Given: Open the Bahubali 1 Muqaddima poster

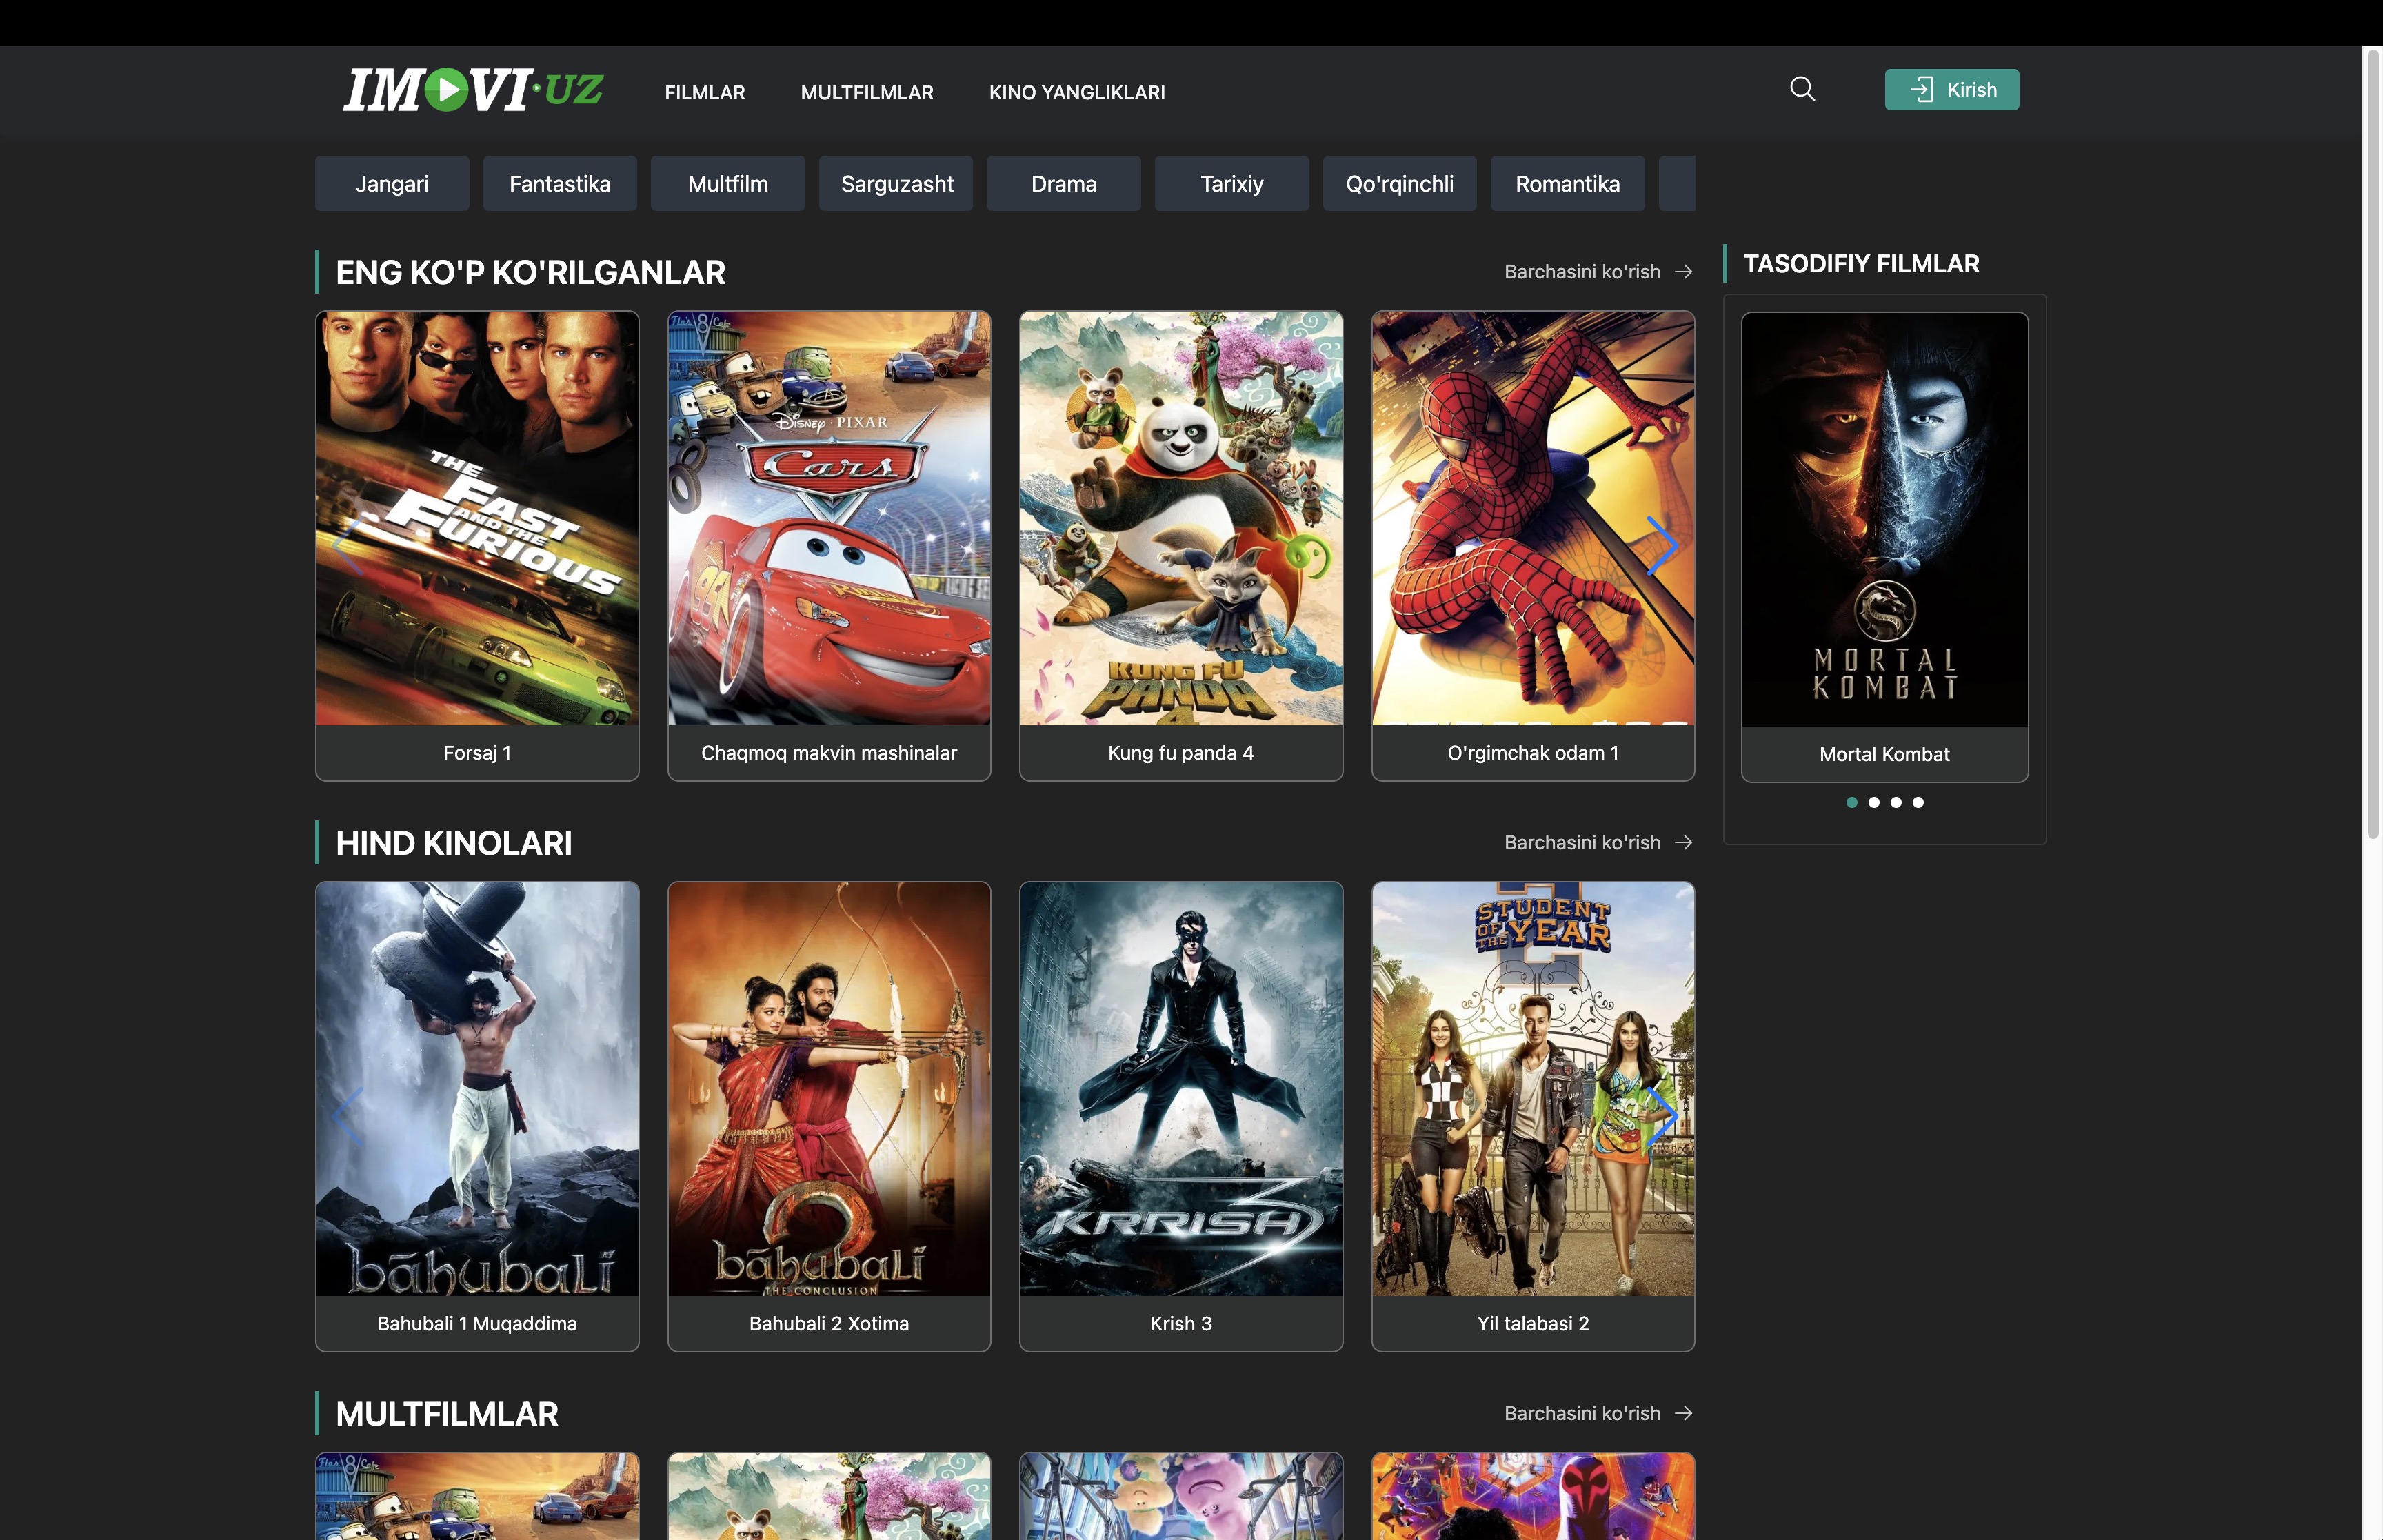Looking at the screenshot, I should click(477, 1089).
